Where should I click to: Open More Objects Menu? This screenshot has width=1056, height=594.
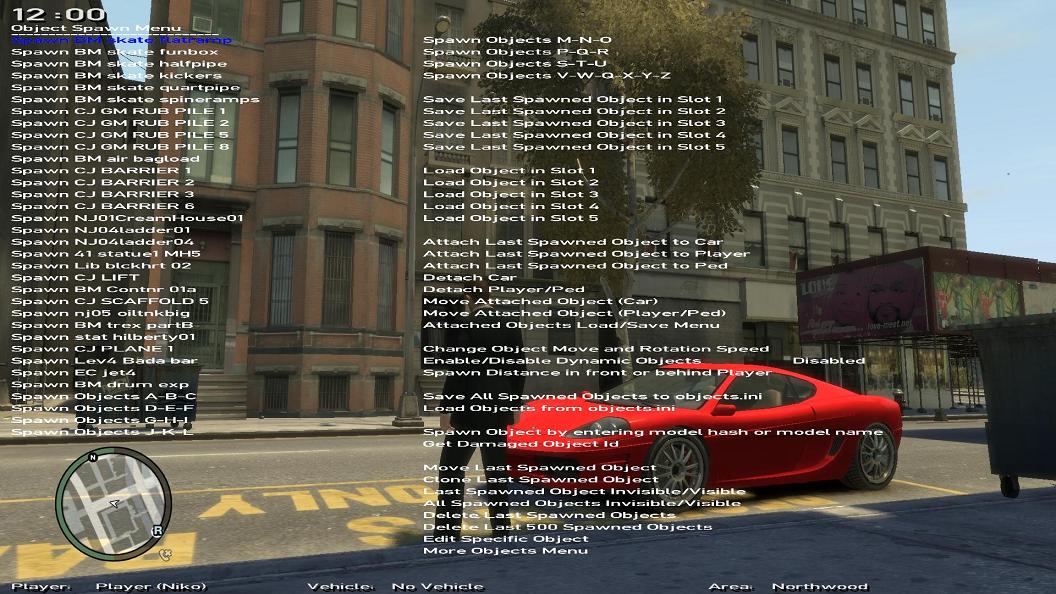[x=505, y=552]
